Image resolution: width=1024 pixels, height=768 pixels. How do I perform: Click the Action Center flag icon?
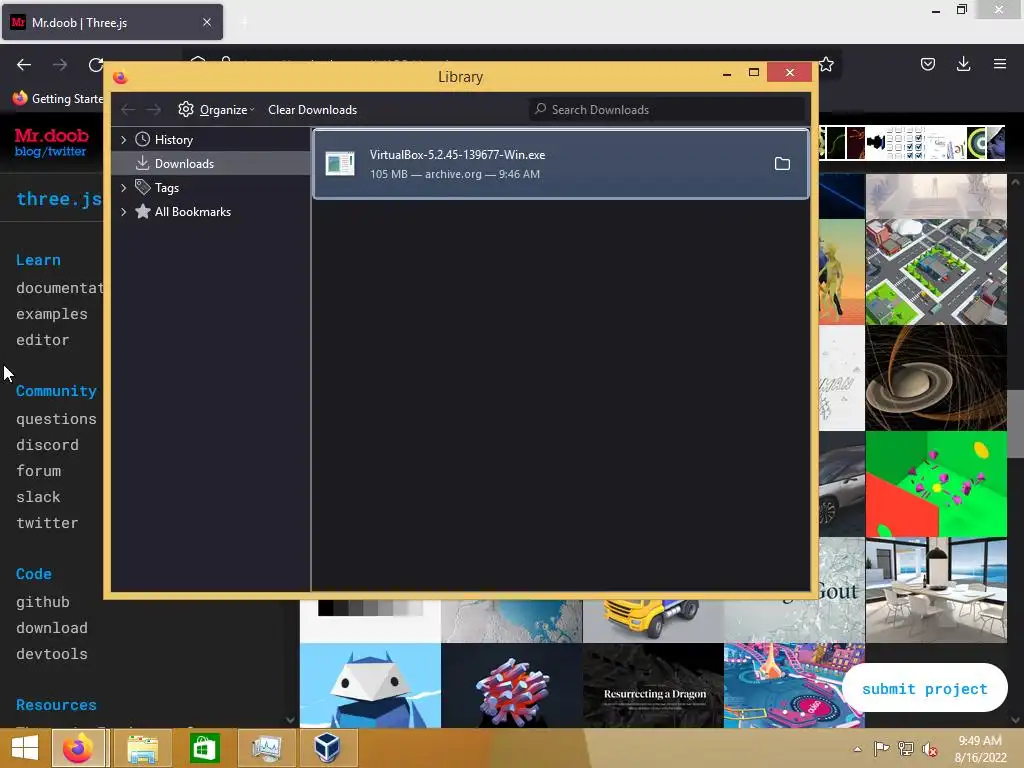pyautogui.click(x=881, y=748)
